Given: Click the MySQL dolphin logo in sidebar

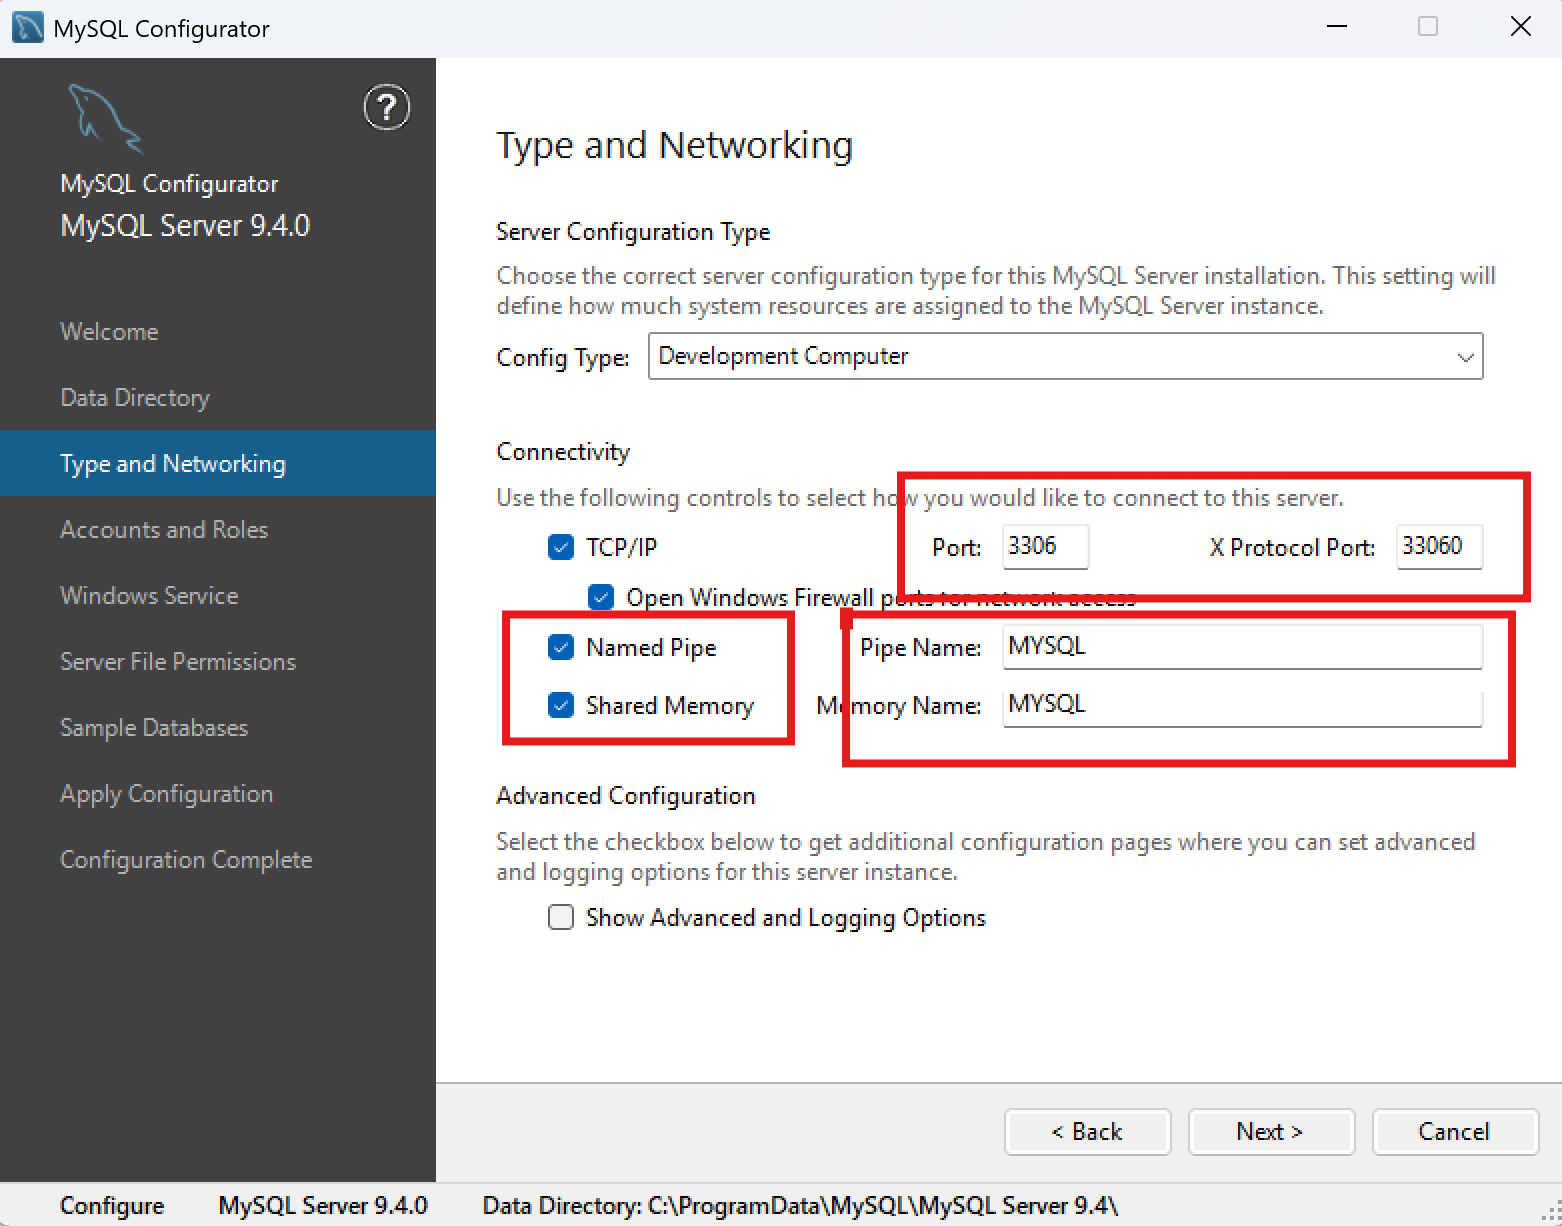Looking at the screenshot, I should (105, 119).
